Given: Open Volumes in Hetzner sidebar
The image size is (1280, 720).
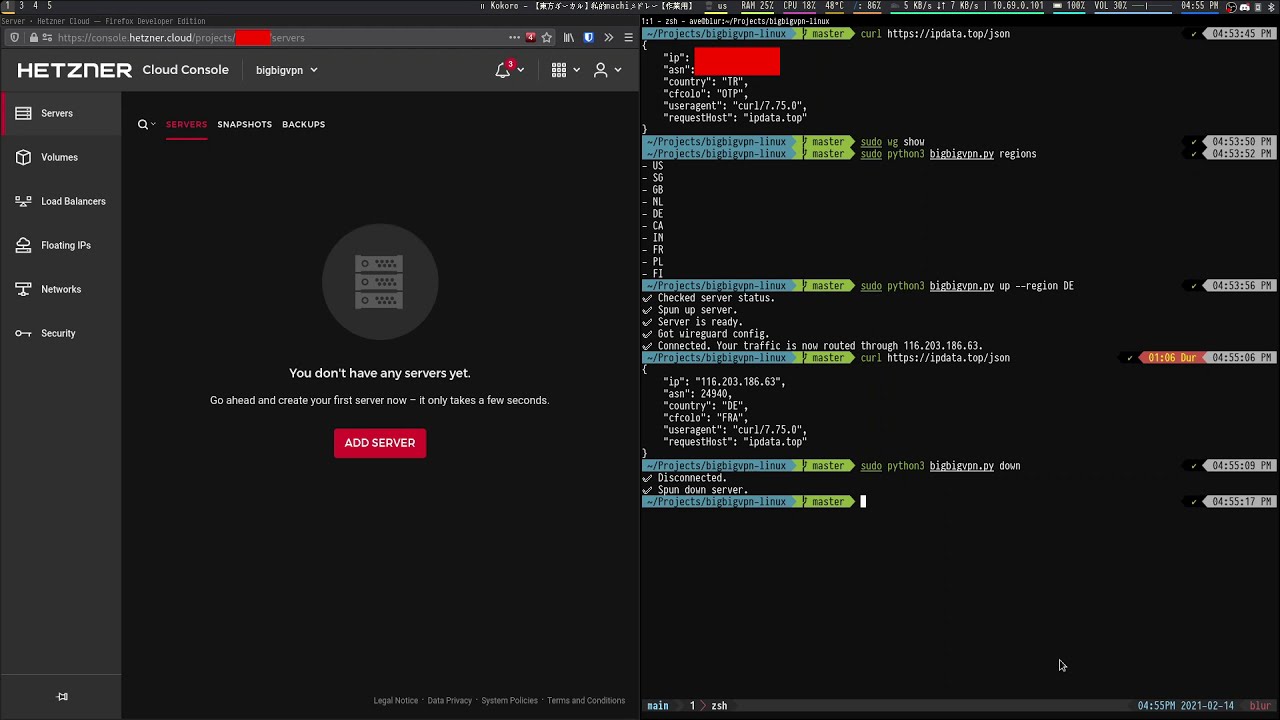Looking at the screenshot, I should tap(60, 157).
